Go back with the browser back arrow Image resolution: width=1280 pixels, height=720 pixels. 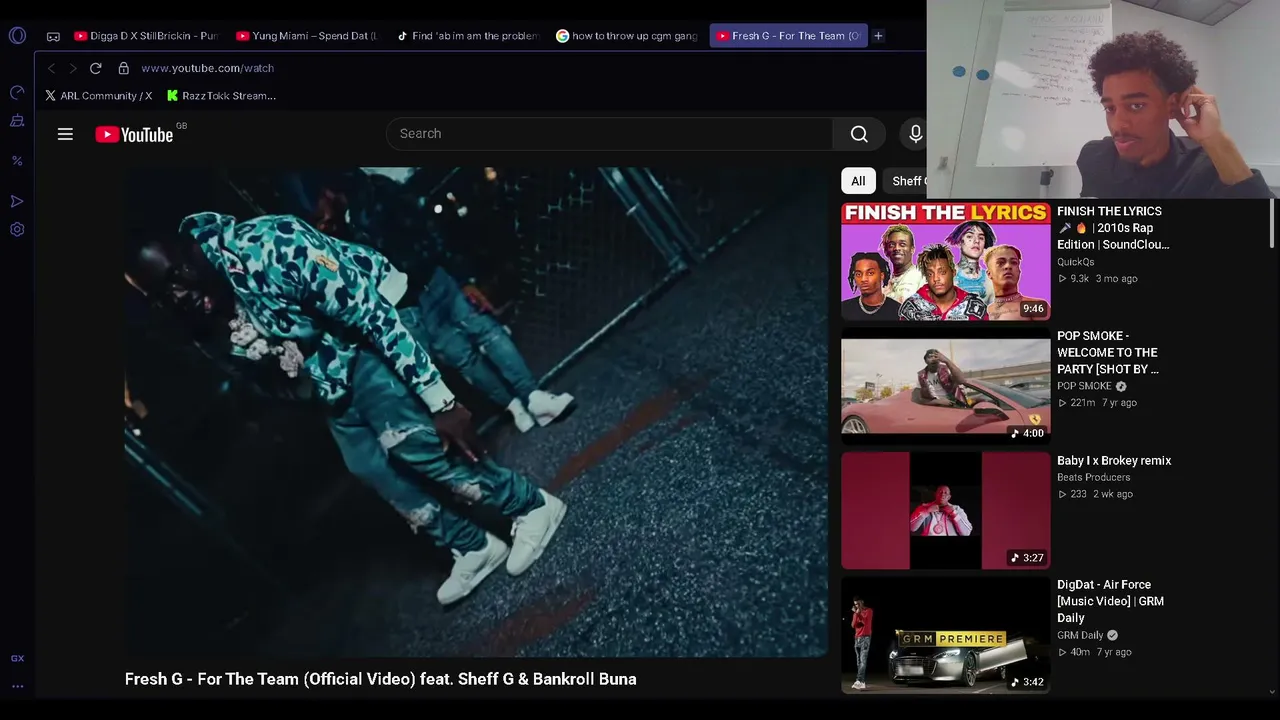(51, 68)
